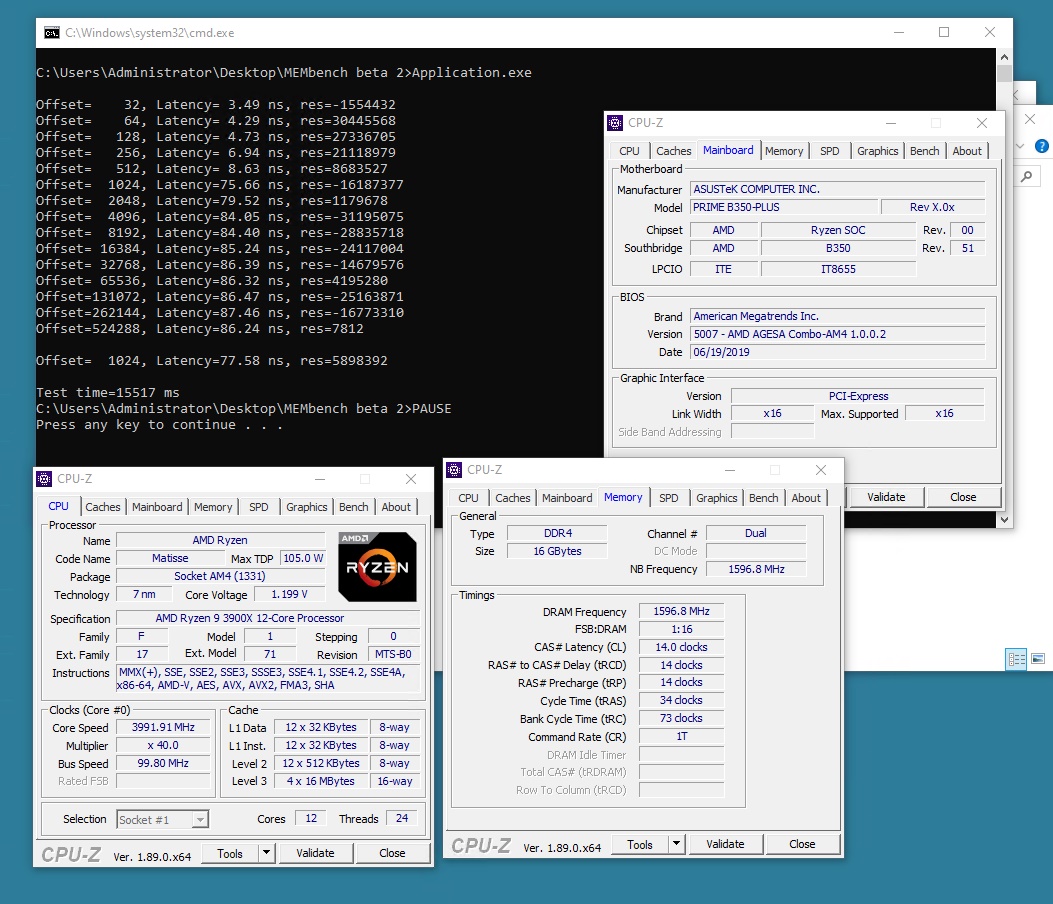Click the CPU-Z app icon in Mainboard window
1053x904 pixels.
pos(615,123)
